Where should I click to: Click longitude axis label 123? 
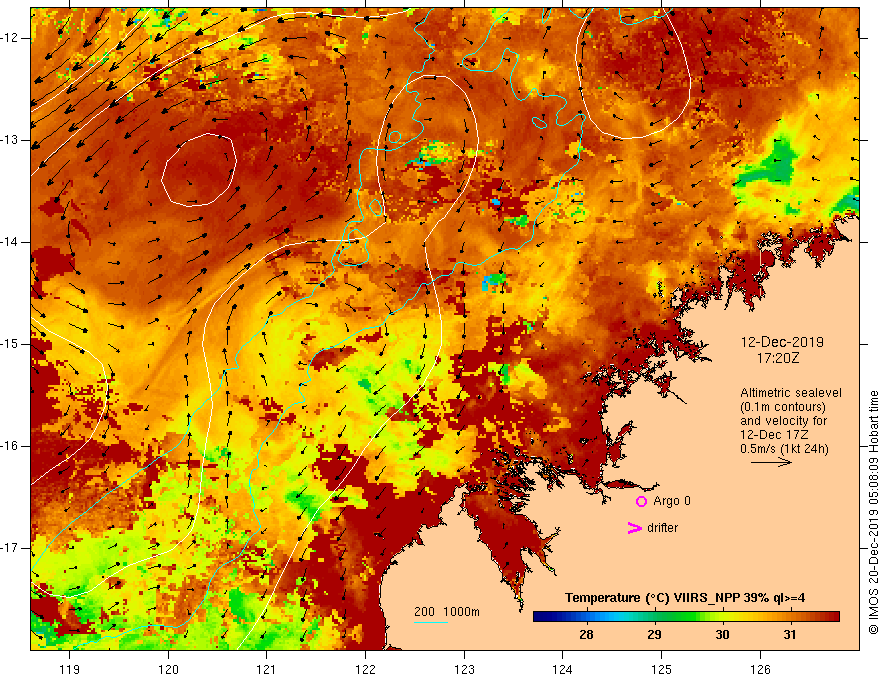(464, 669)
